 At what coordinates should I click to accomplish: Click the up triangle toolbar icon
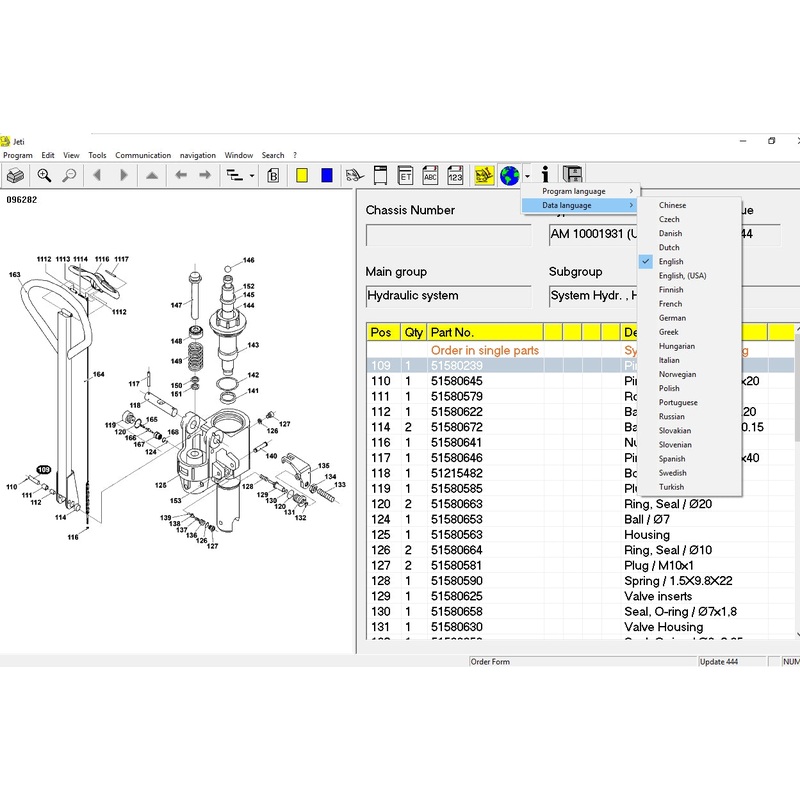click(x=152, y=176)
